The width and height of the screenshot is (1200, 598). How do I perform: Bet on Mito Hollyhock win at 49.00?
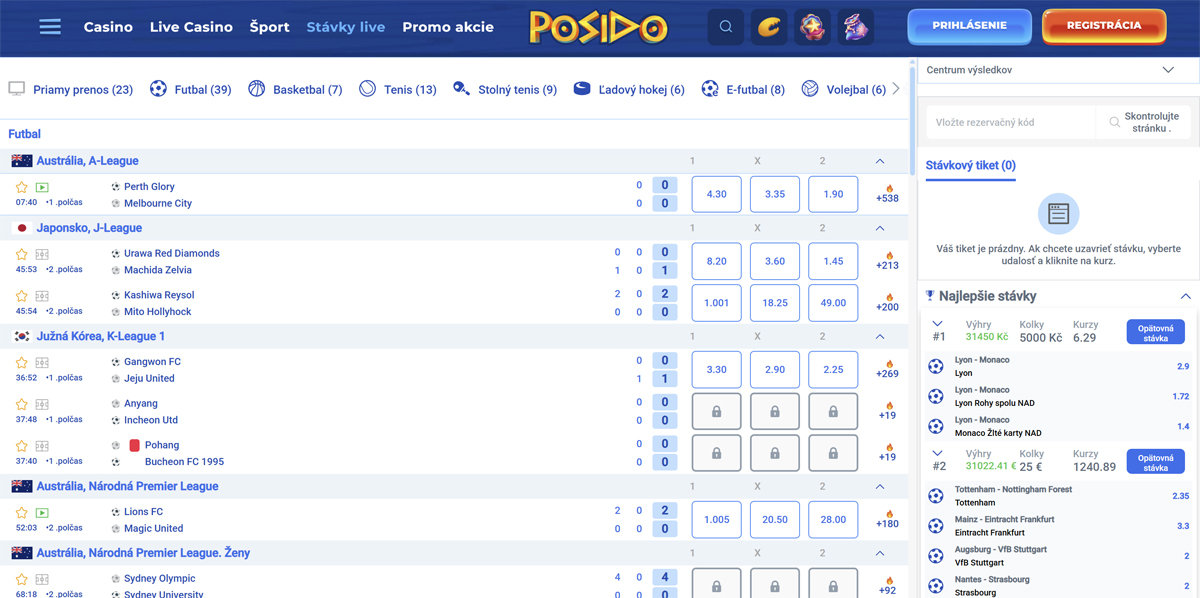coord(833,303)
